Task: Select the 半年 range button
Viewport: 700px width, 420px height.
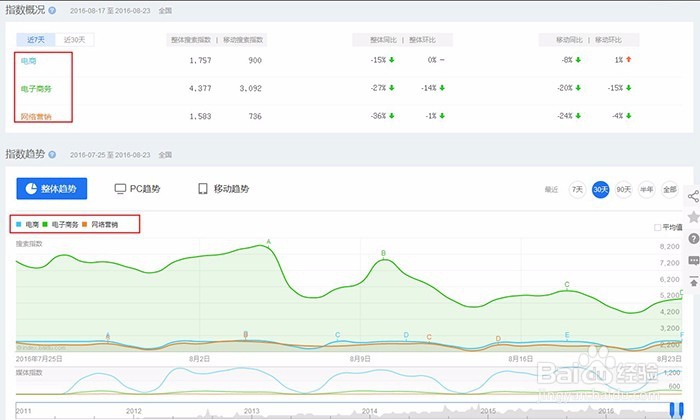Action: [646, 189]
